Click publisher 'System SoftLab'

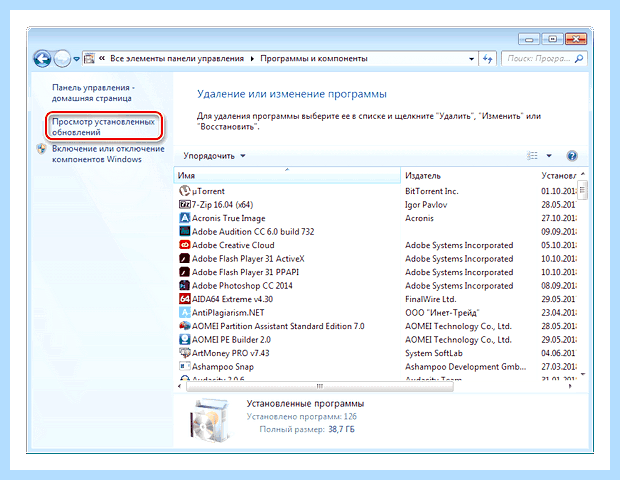[x=434, y=353]
